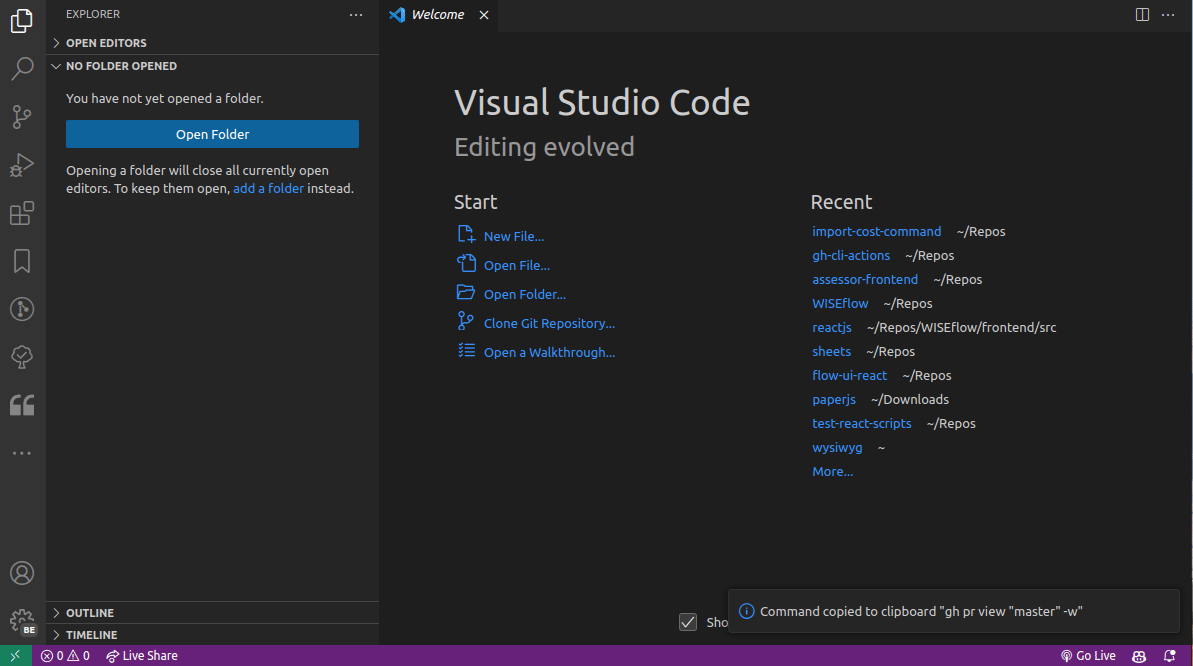Open recent test-react-scripts project
This screenshot has width=1193, height=666.
[861, 423]
